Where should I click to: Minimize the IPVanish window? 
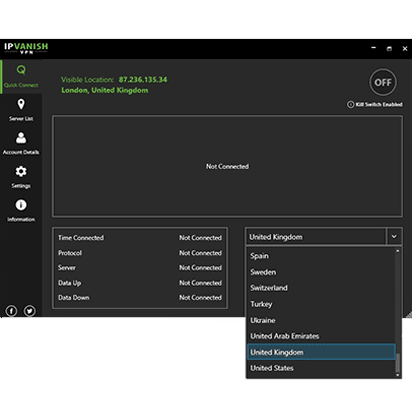point(373,48)
